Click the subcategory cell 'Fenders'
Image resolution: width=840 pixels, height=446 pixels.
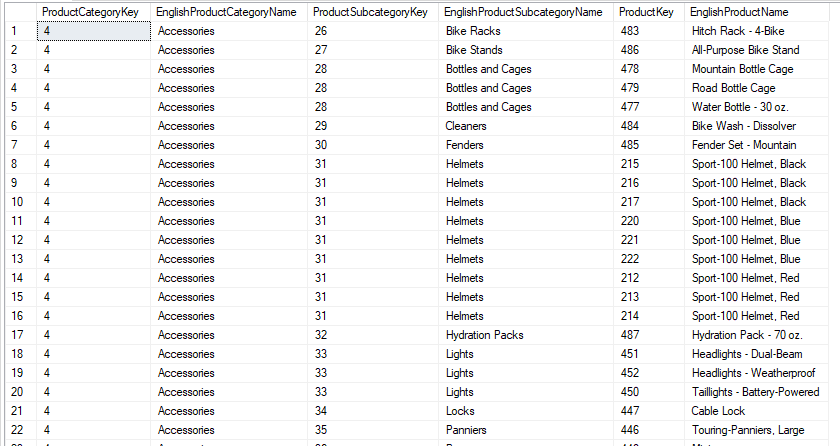pyautogui.click(x=526, y=145)
